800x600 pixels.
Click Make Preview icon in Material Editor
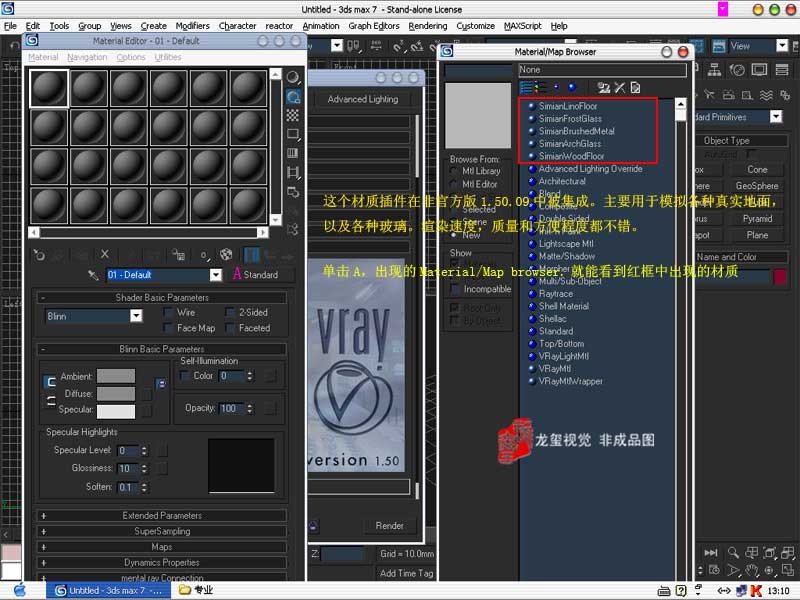click(293, 173)
